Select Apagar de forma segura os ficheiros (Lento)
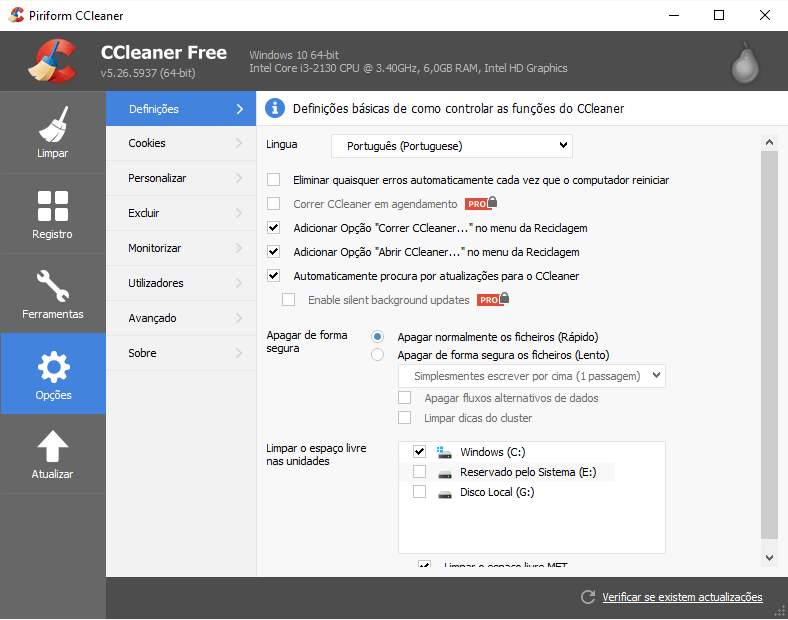Image resolution: width=788 pixels, height=620 pixels. (x=377, y=355)
